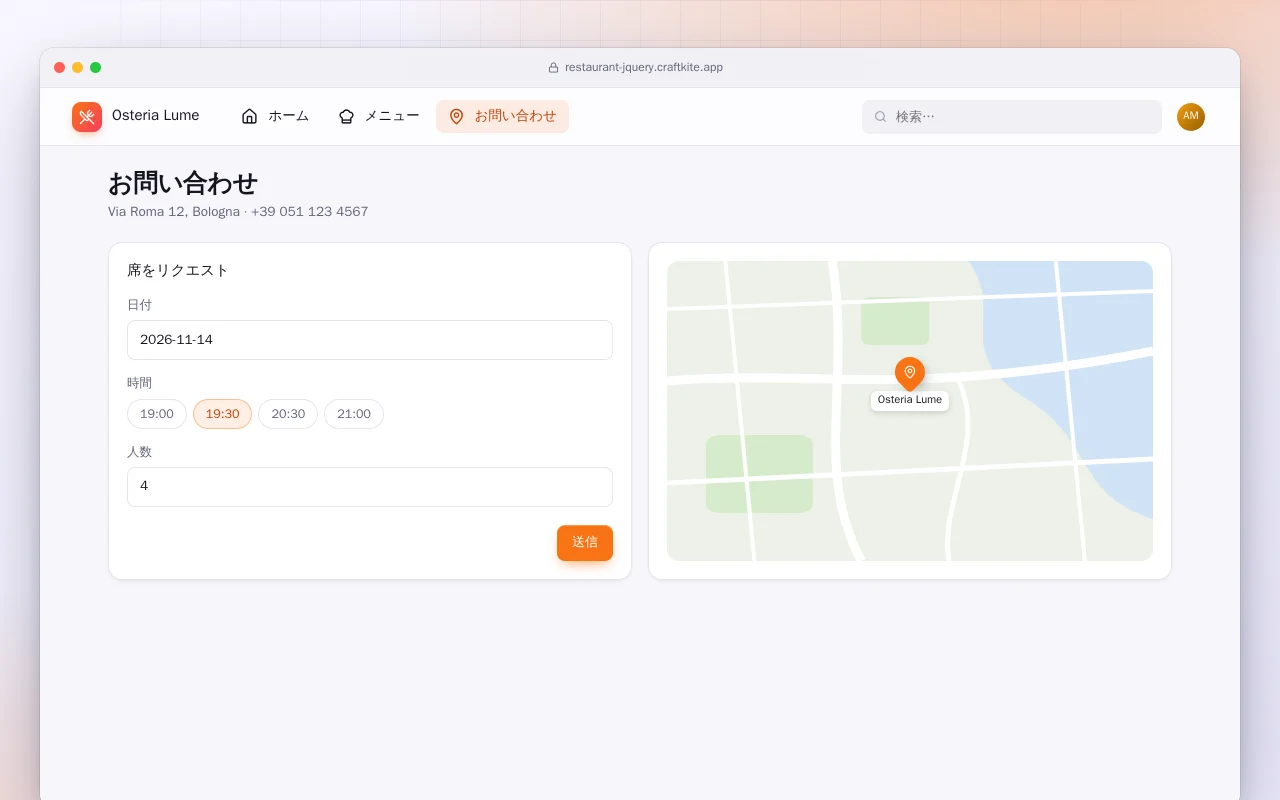The width and height of the screenshot is (1280, 800).
Task: Open the メニュー nav item
Action: pos(379,116)
